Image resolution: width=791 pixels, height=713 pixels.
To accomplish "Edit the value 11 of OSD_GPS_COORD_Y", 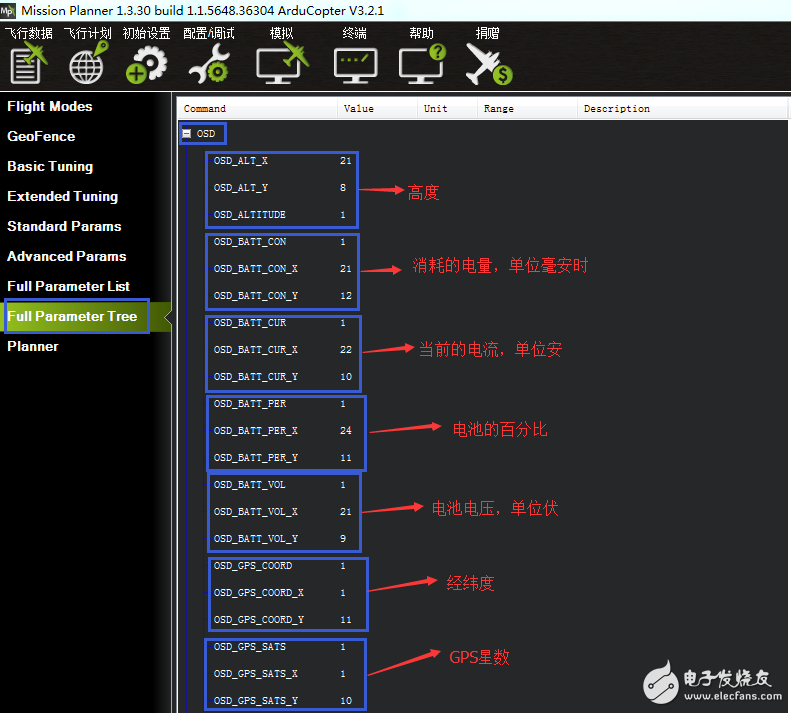I will coord(346,620).
